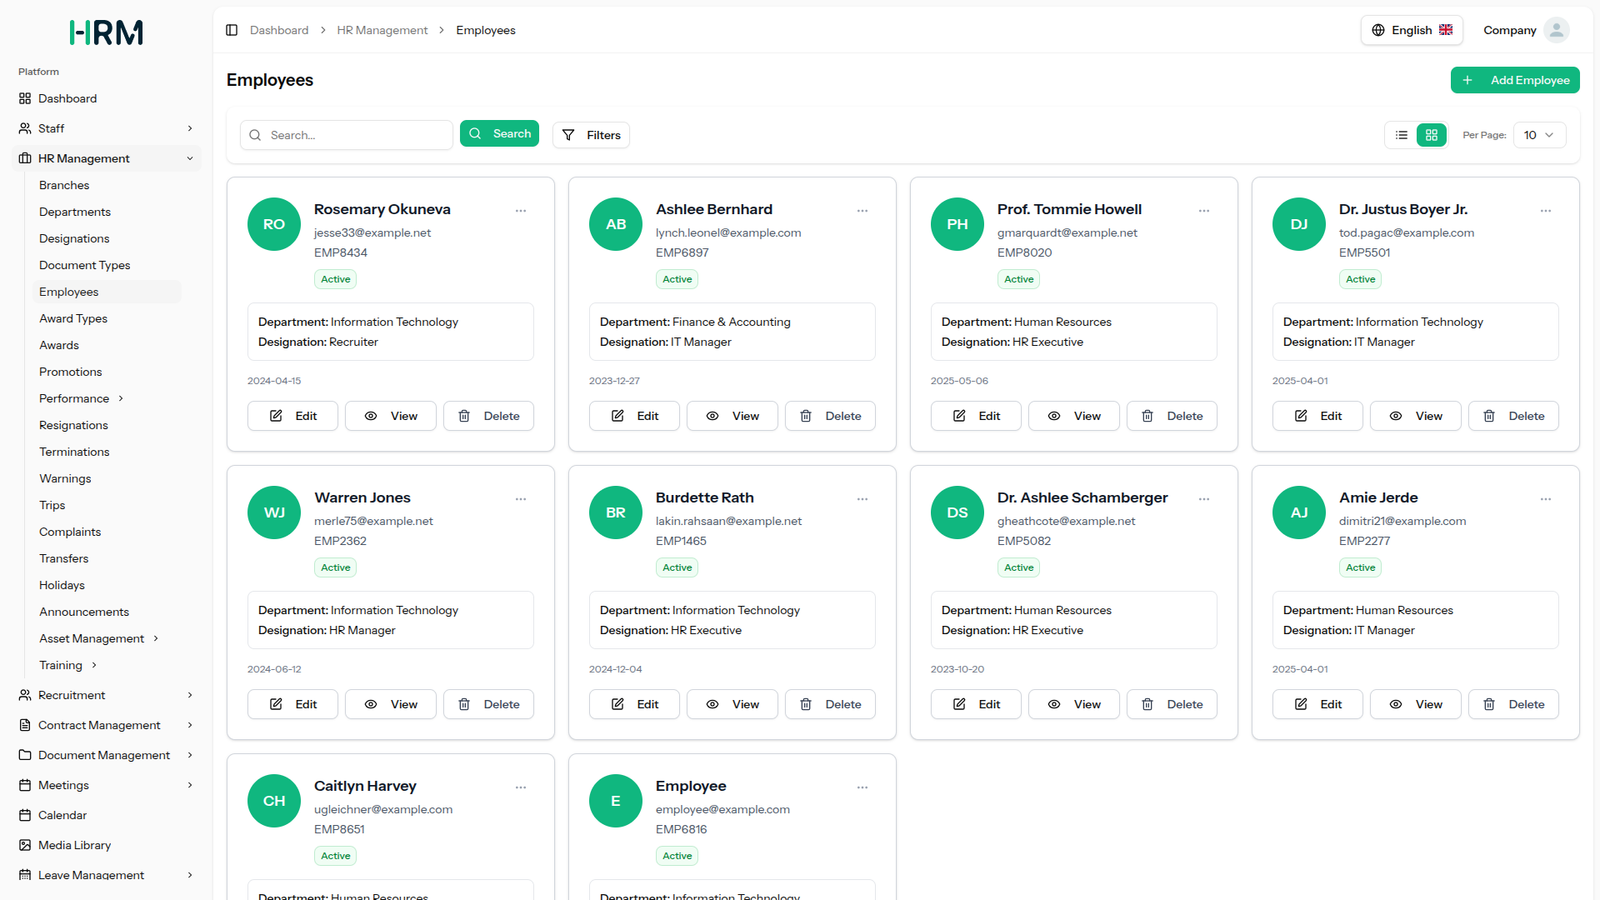
Task: Click the Caitlyn Harvey name heading
Action: [365, 786]
